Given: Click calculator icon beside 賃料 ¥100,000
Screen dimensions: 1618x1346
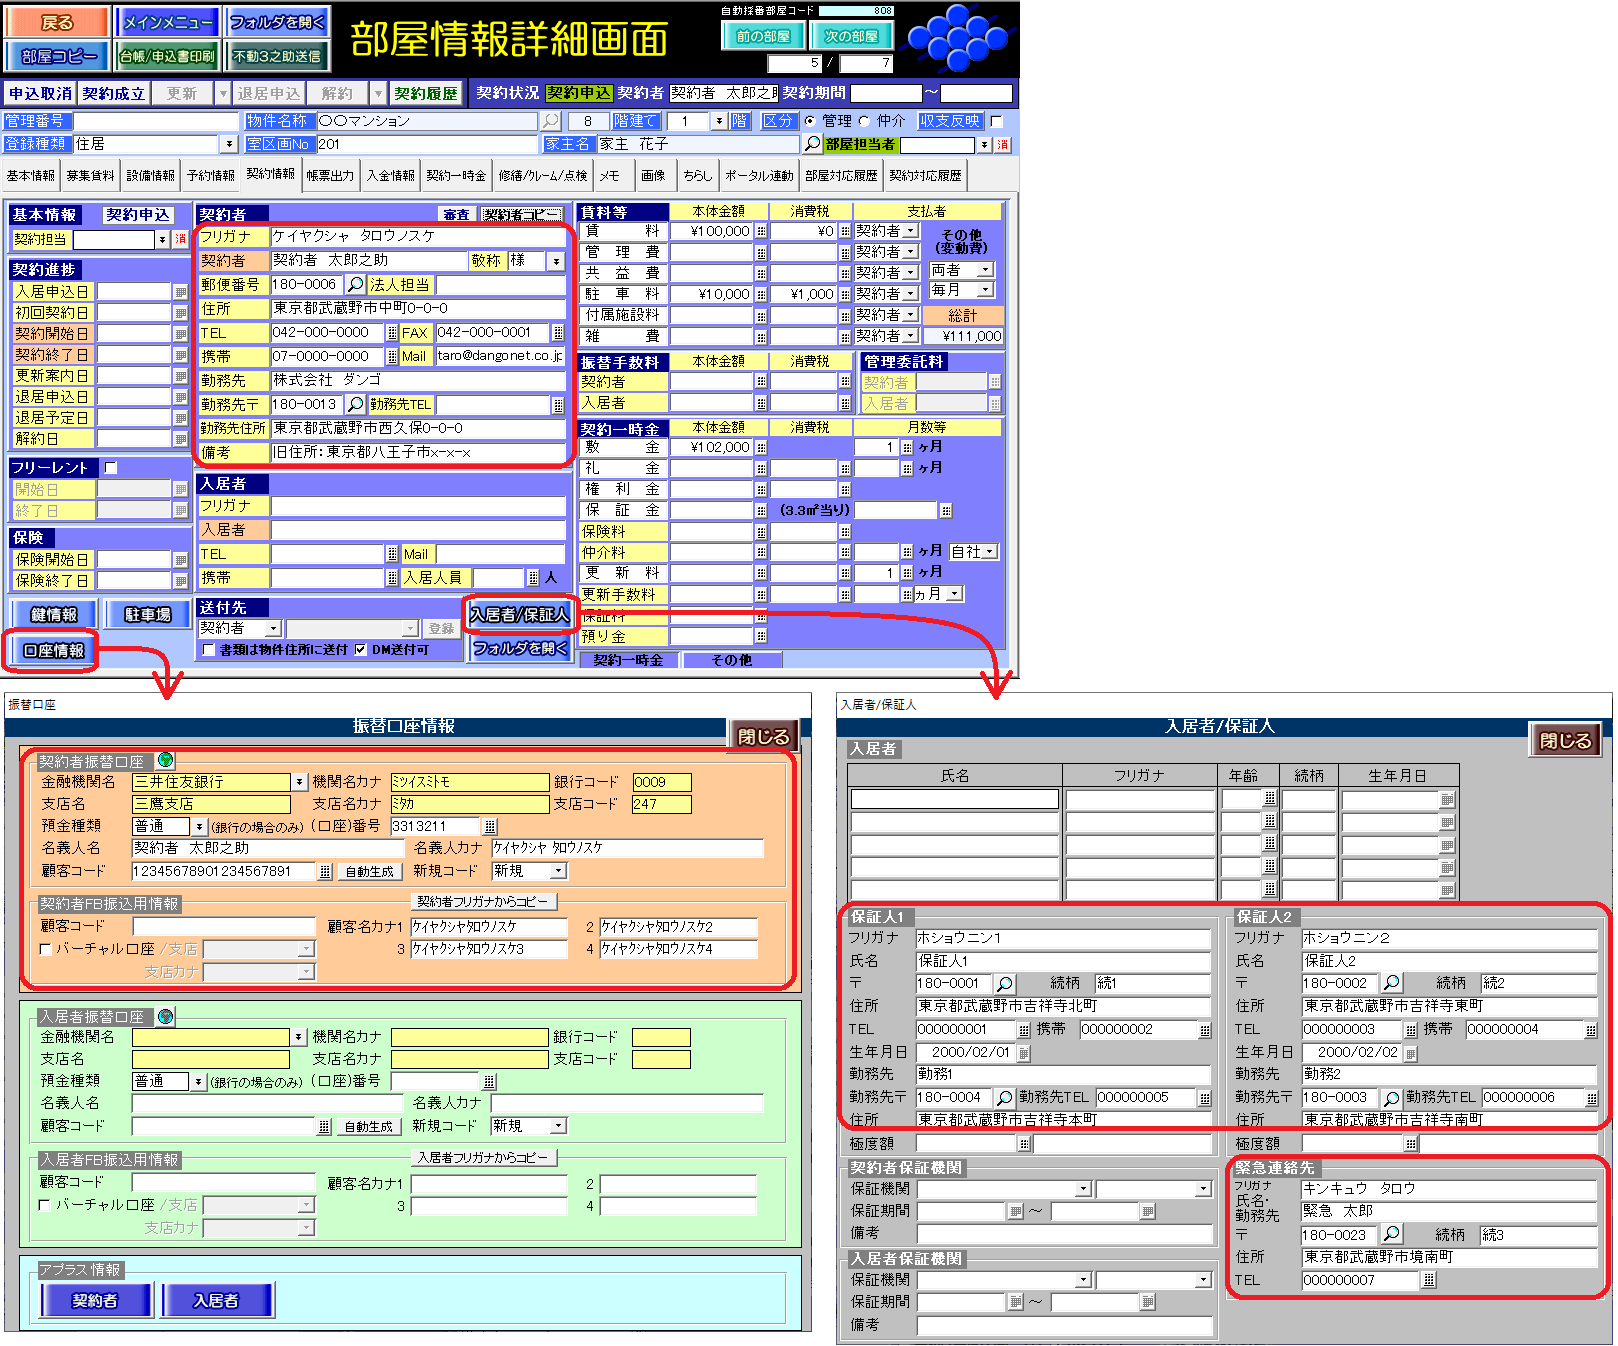Looking at the screenshot, I should pos(761,231).
